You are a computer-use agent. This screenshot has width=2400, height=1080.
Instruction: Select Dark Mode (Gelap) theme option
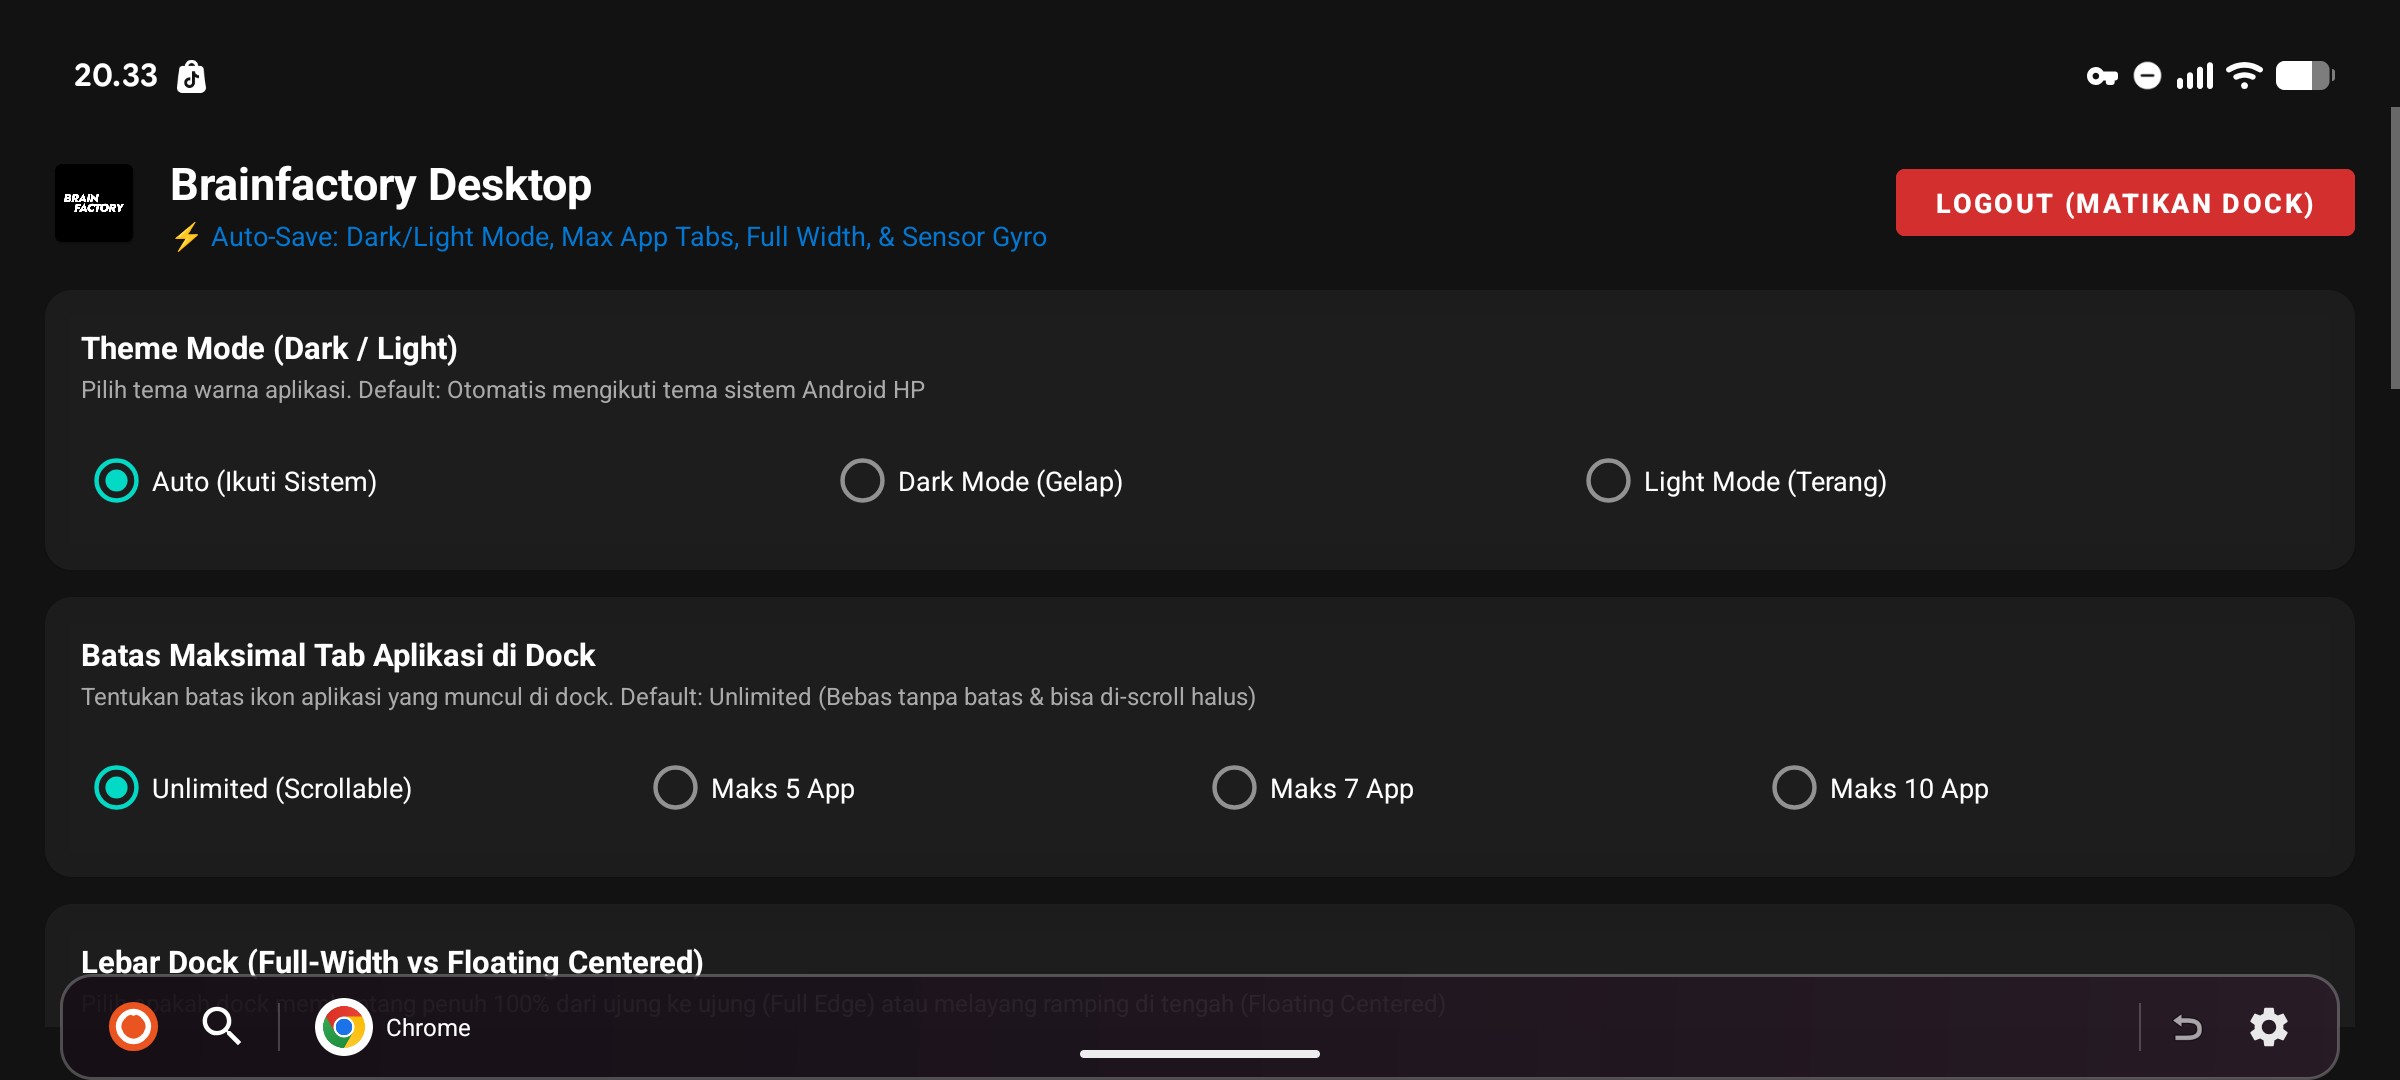click(982, 481)
